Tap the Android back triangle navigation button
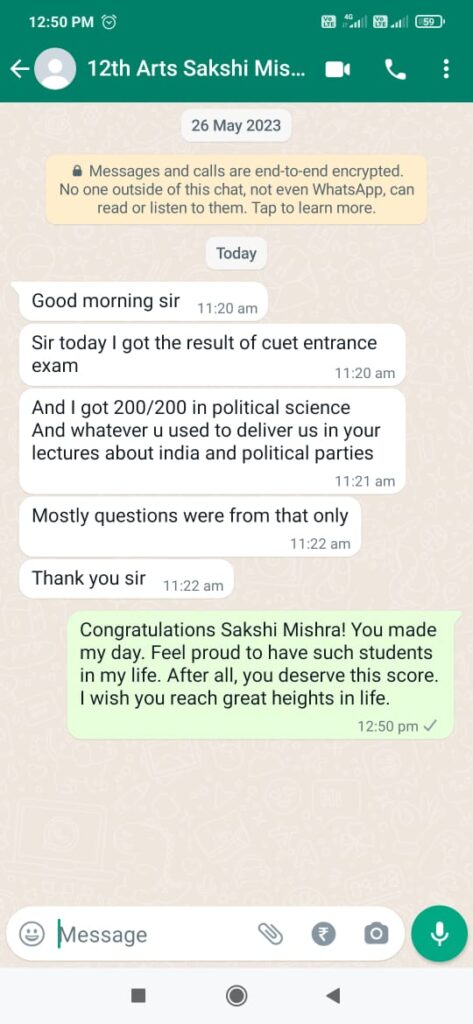This screenshot has width=473, height=1024. point(333,995)
